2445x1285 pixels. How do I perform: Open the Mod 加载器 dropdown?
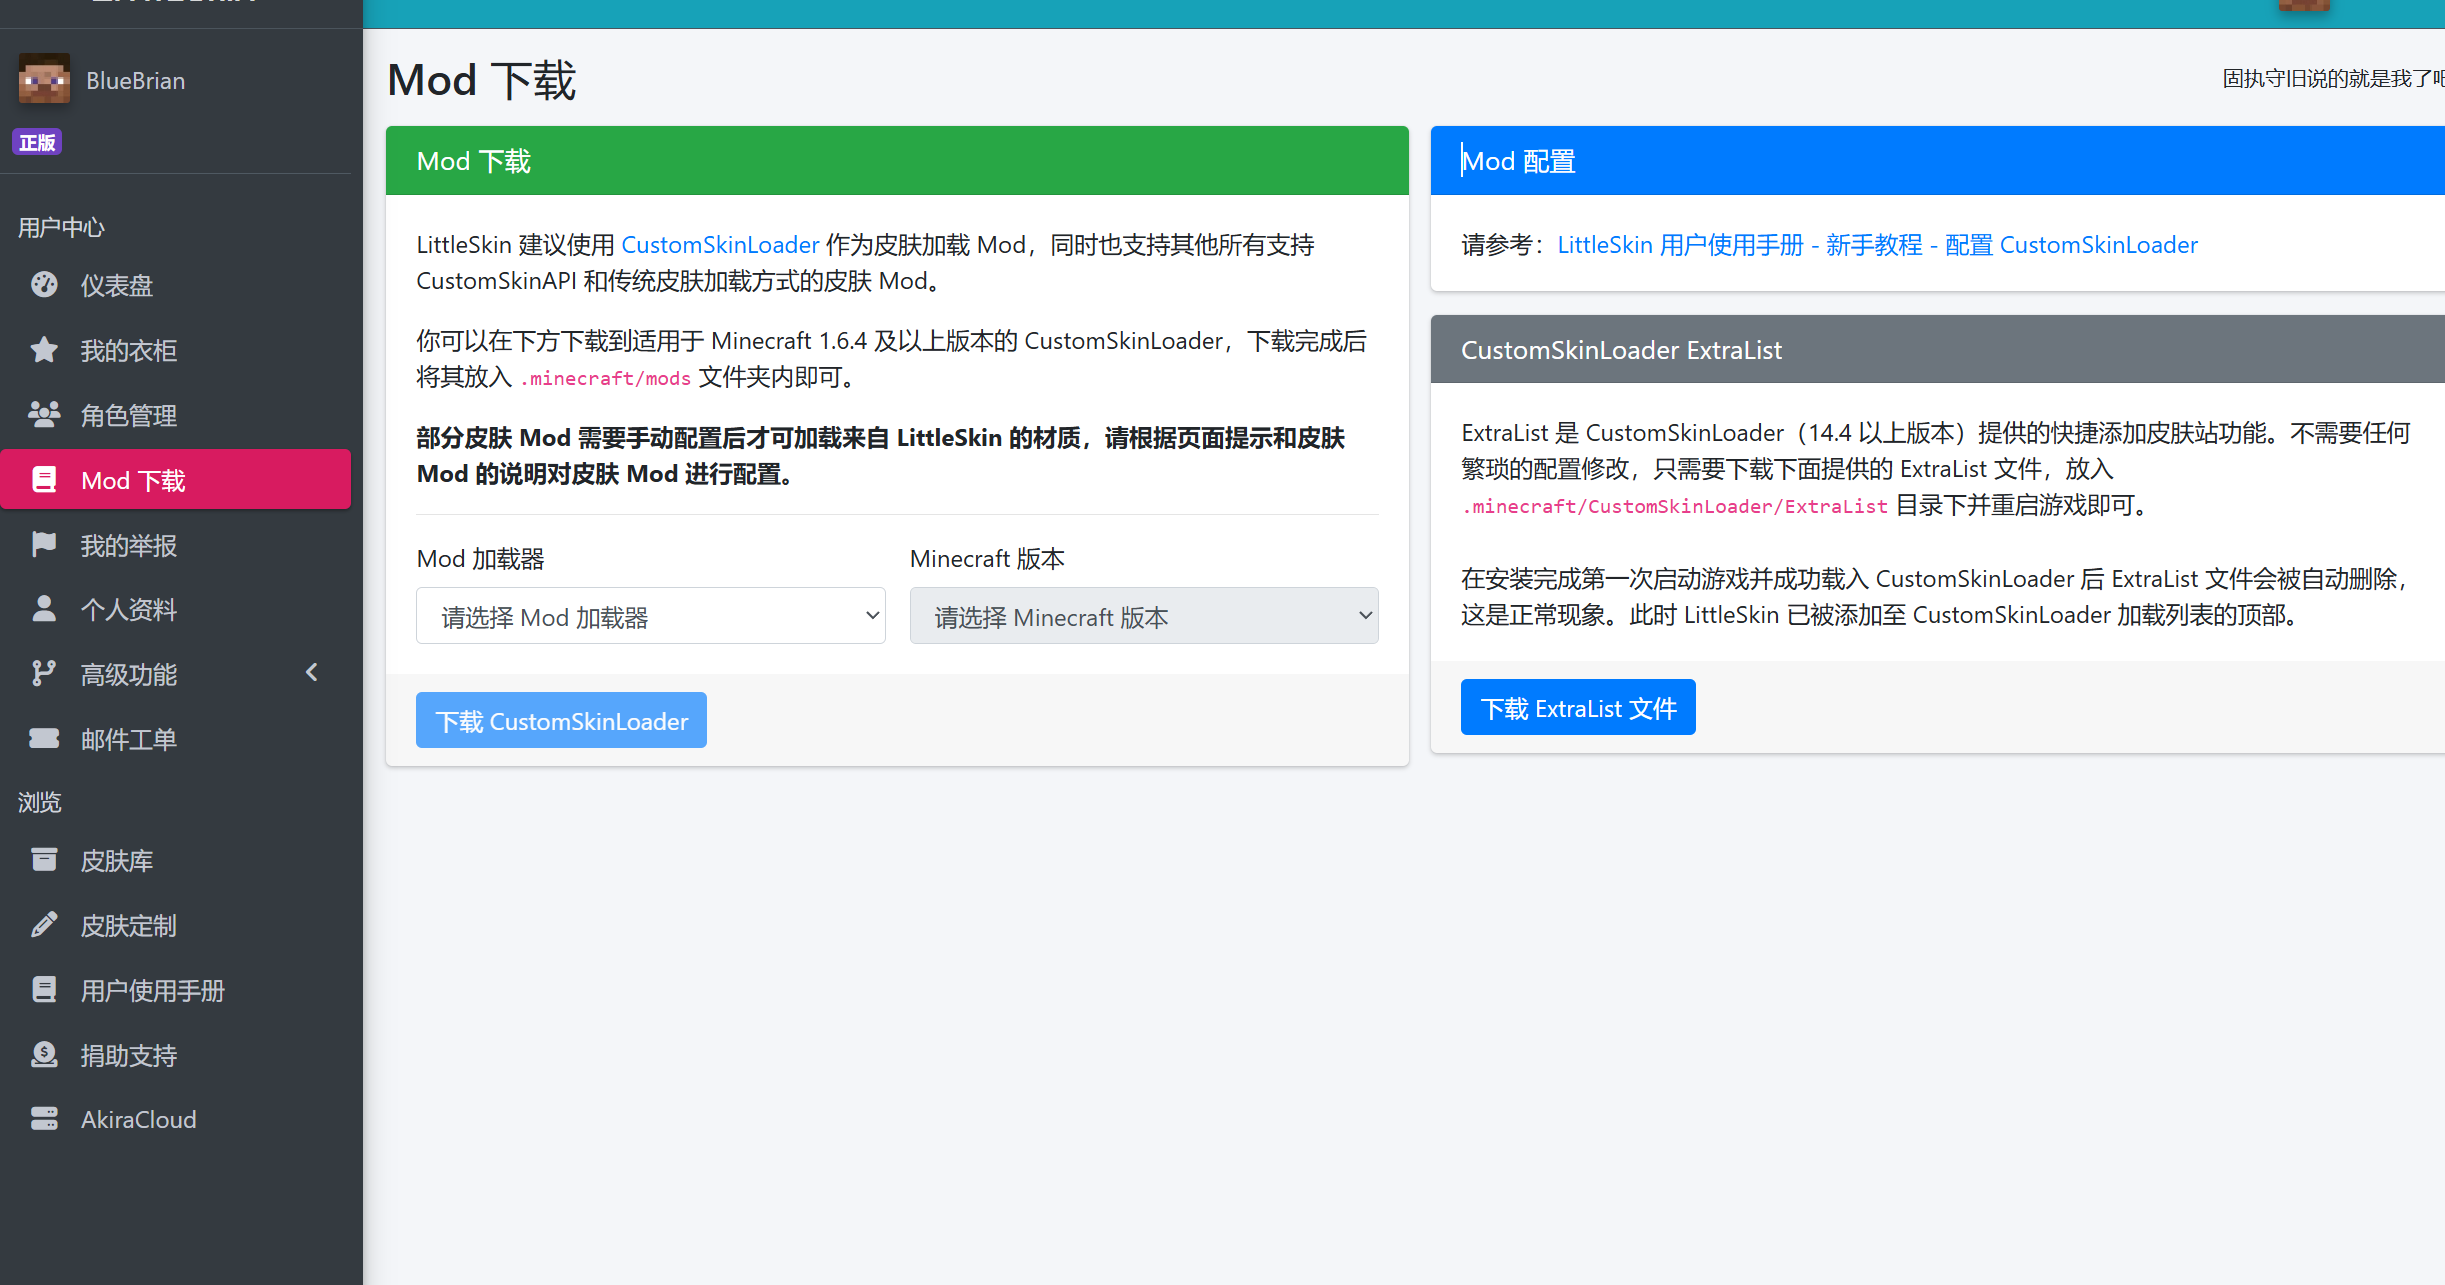(x=650, y=616)
